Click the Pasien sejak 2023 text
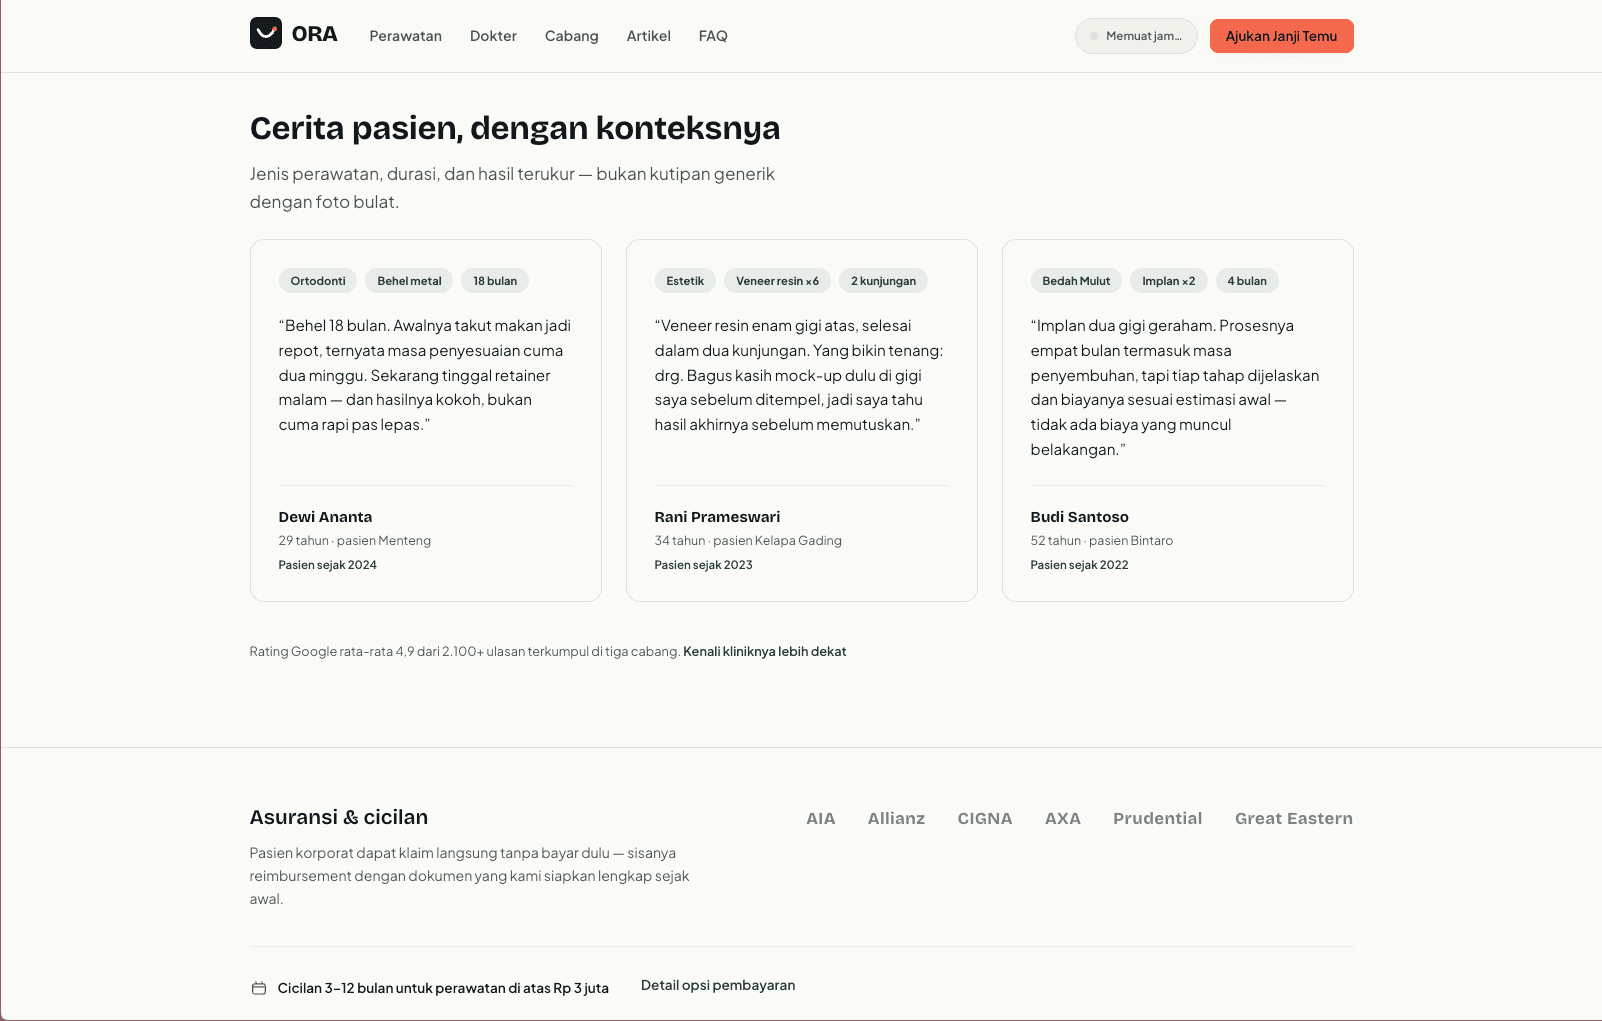1602x1021 pixels. coord(703,565)
